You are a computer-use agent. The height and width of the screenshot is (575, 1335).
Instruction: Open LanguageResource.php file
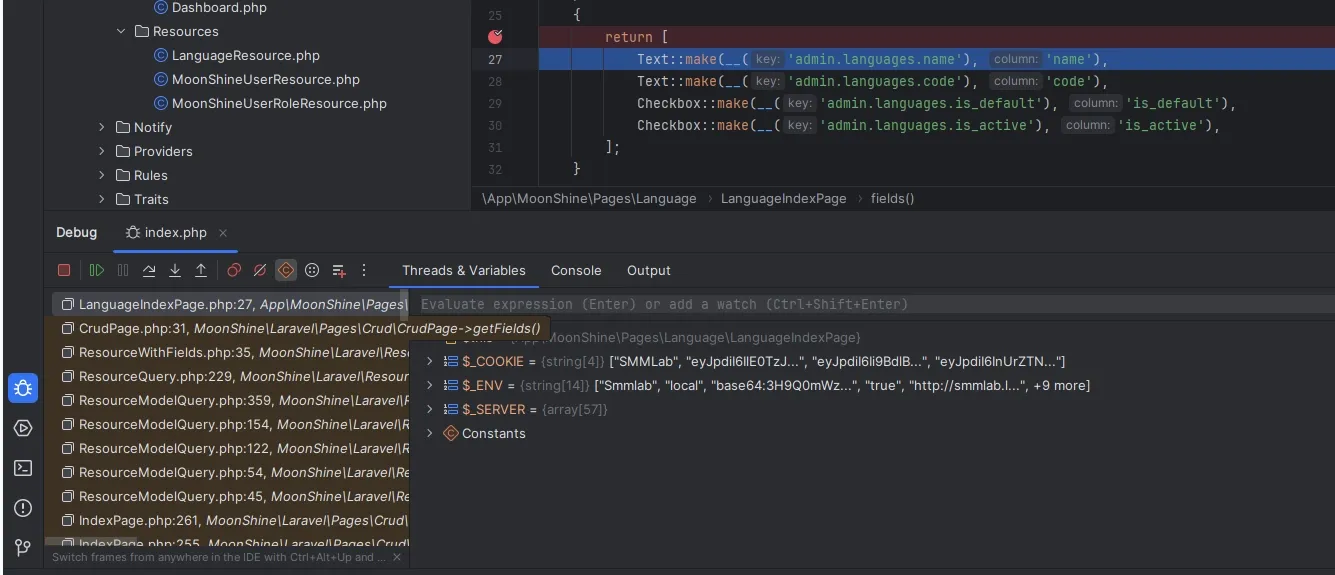(245, 55)
